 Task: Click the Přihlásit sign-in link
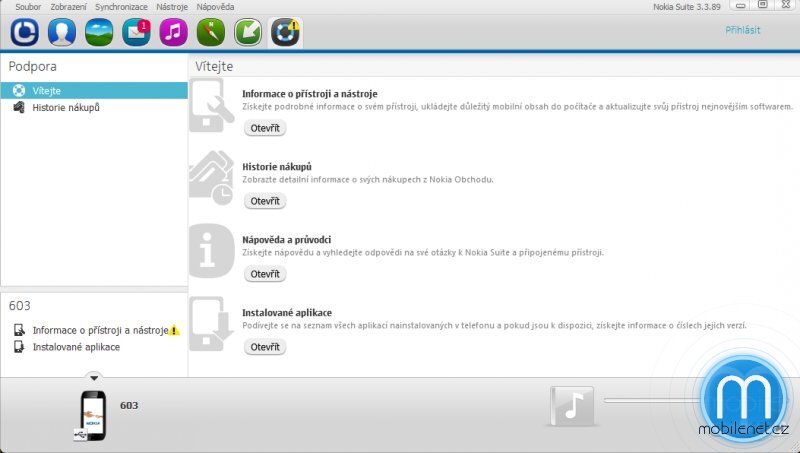point(741,31)
